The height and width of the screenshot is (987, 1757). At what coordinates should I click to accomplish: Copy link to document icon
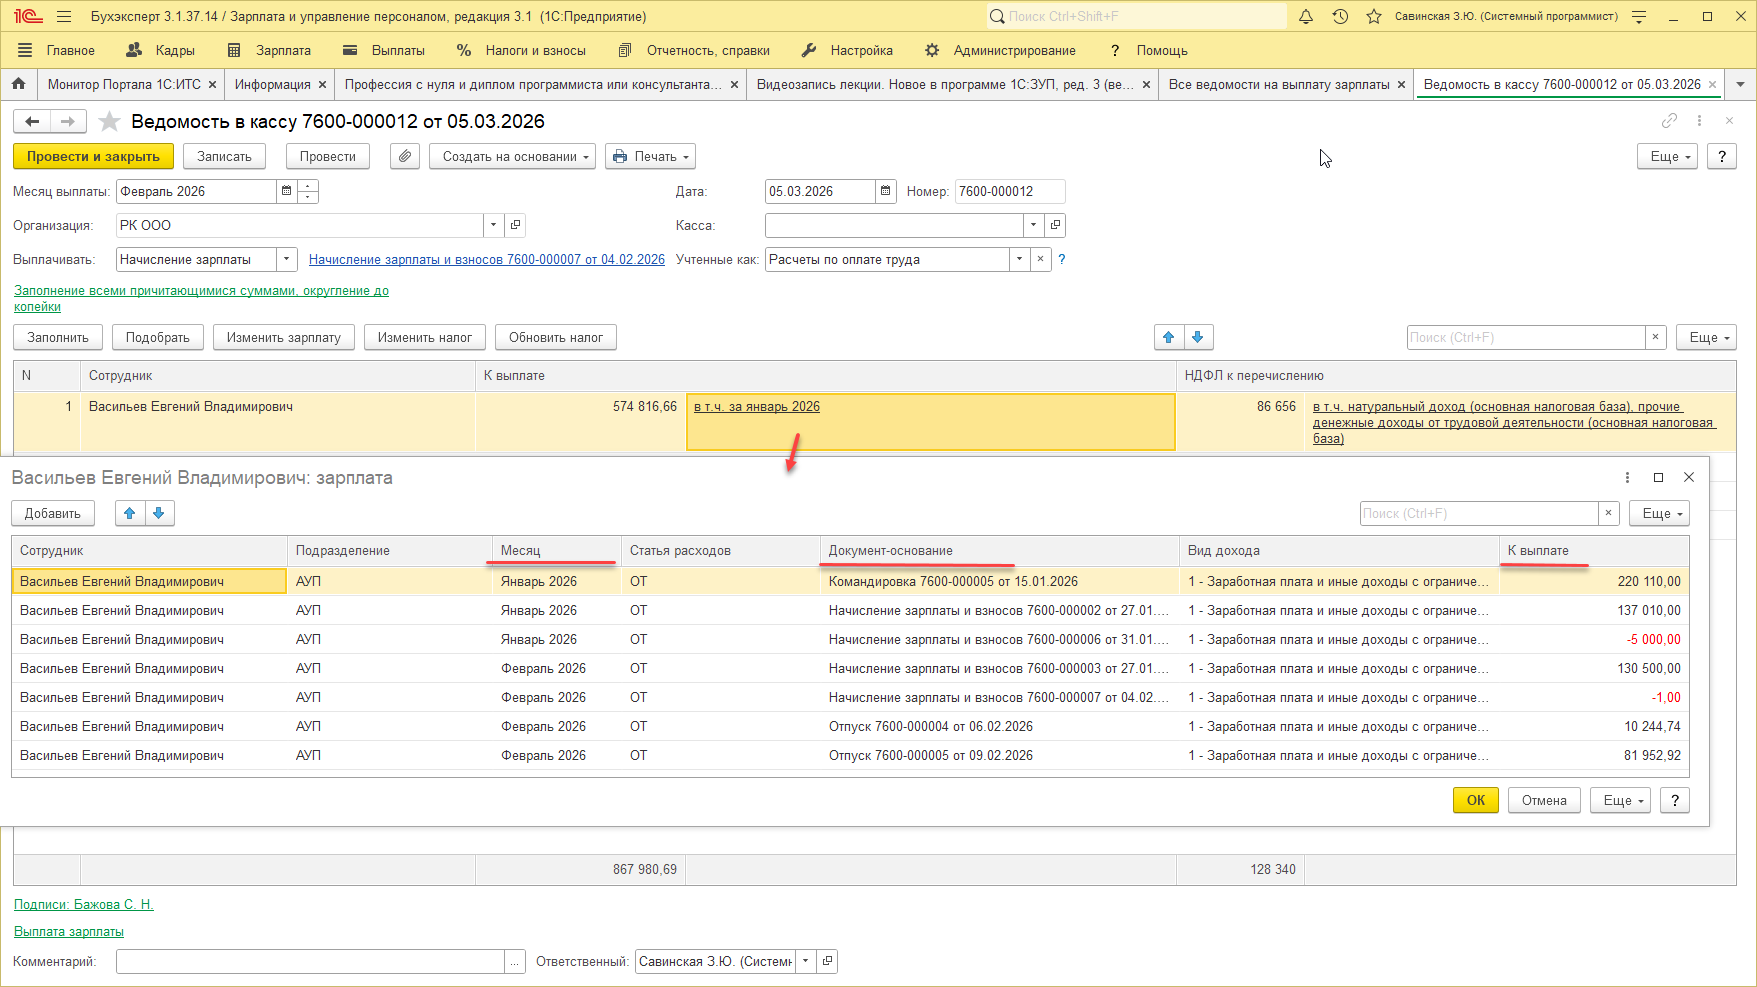pos(1669,121)
